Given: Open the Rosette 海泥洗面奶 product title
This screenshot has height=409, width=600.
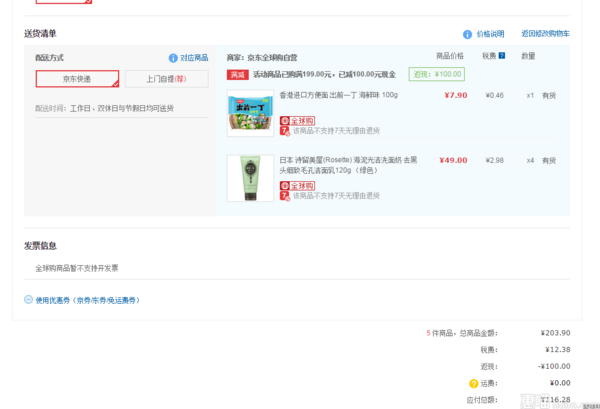Looking at the screenshot, I should pos(348,165).
